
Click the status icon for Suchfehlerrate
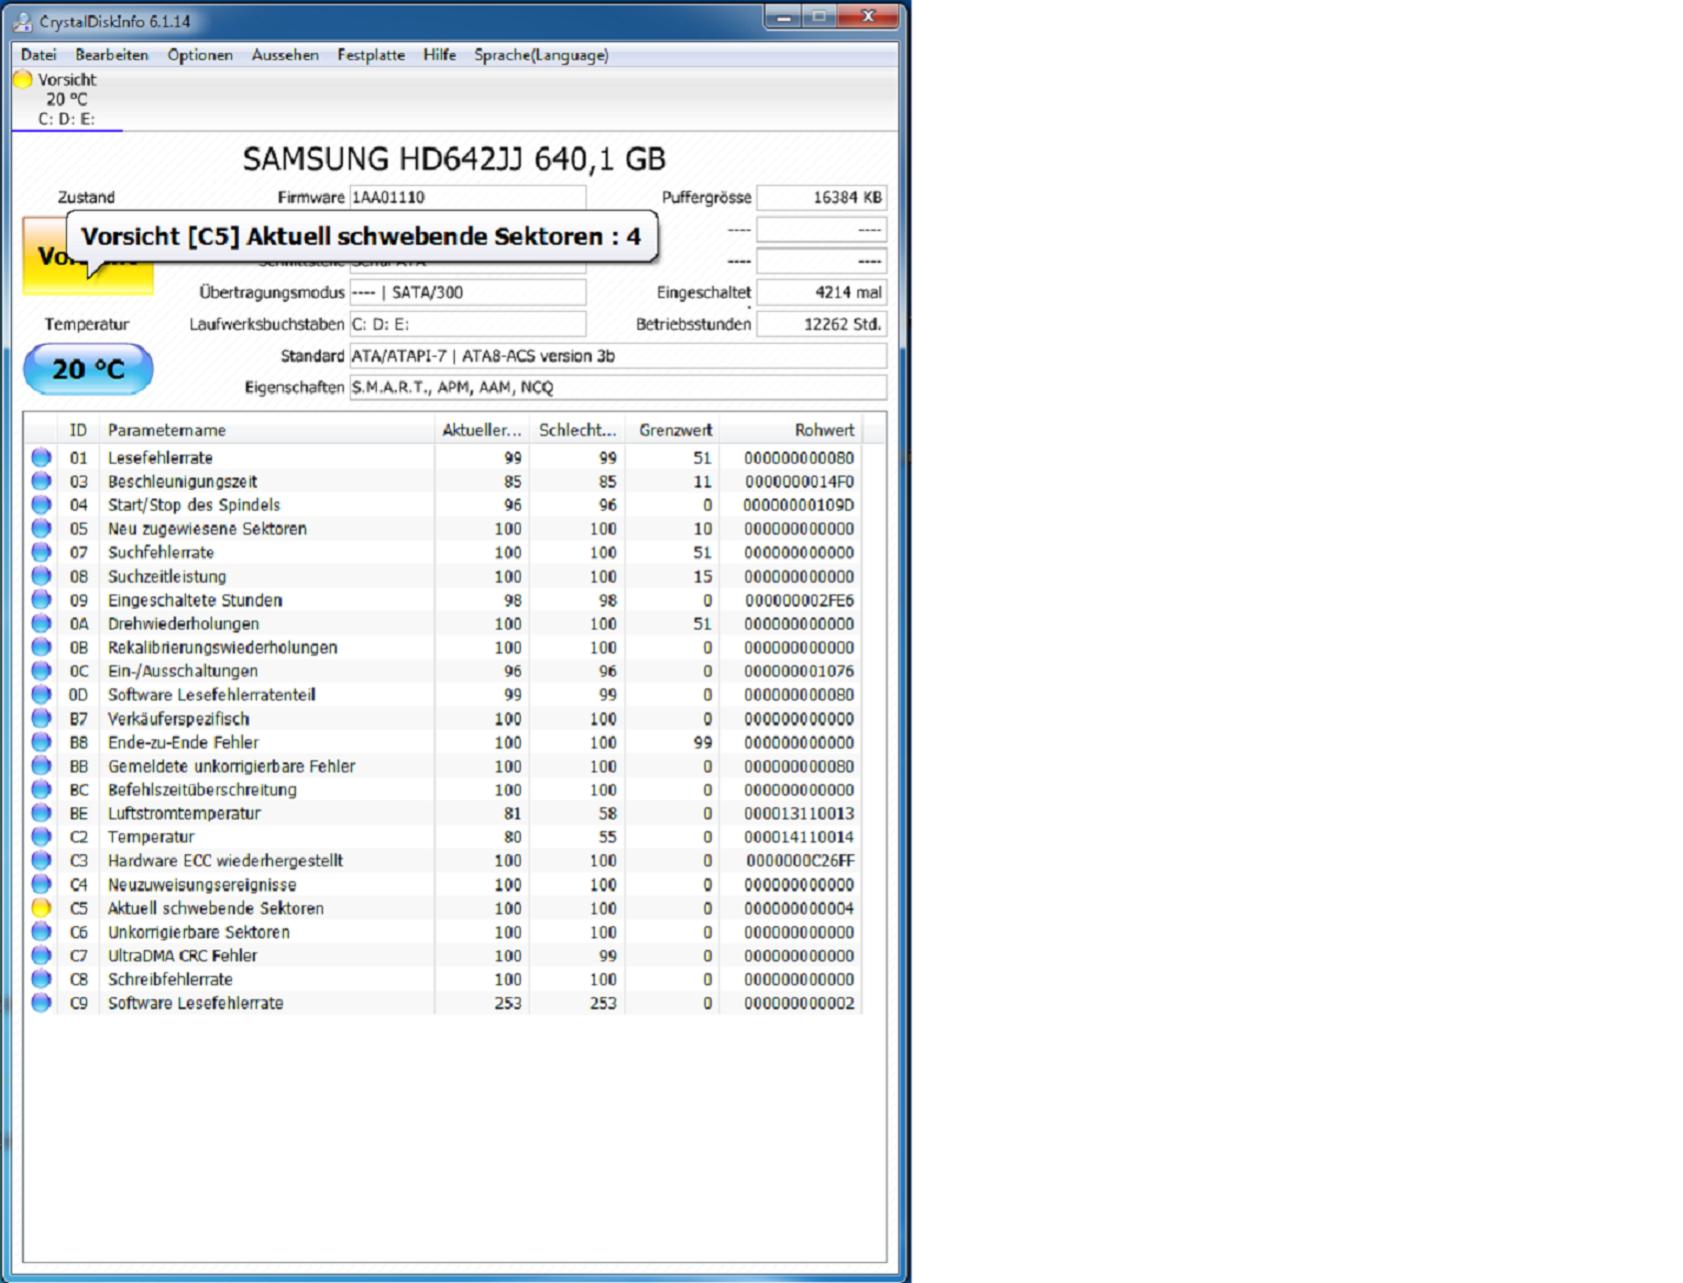pyautogui.click(x=41, y=552)
